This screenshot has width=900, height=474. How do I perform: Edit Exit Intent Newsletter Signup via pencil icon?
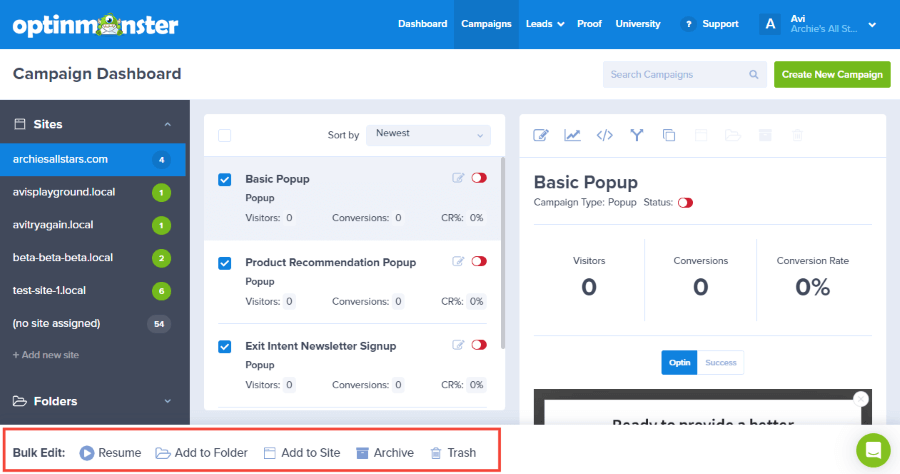pos(458,345)
